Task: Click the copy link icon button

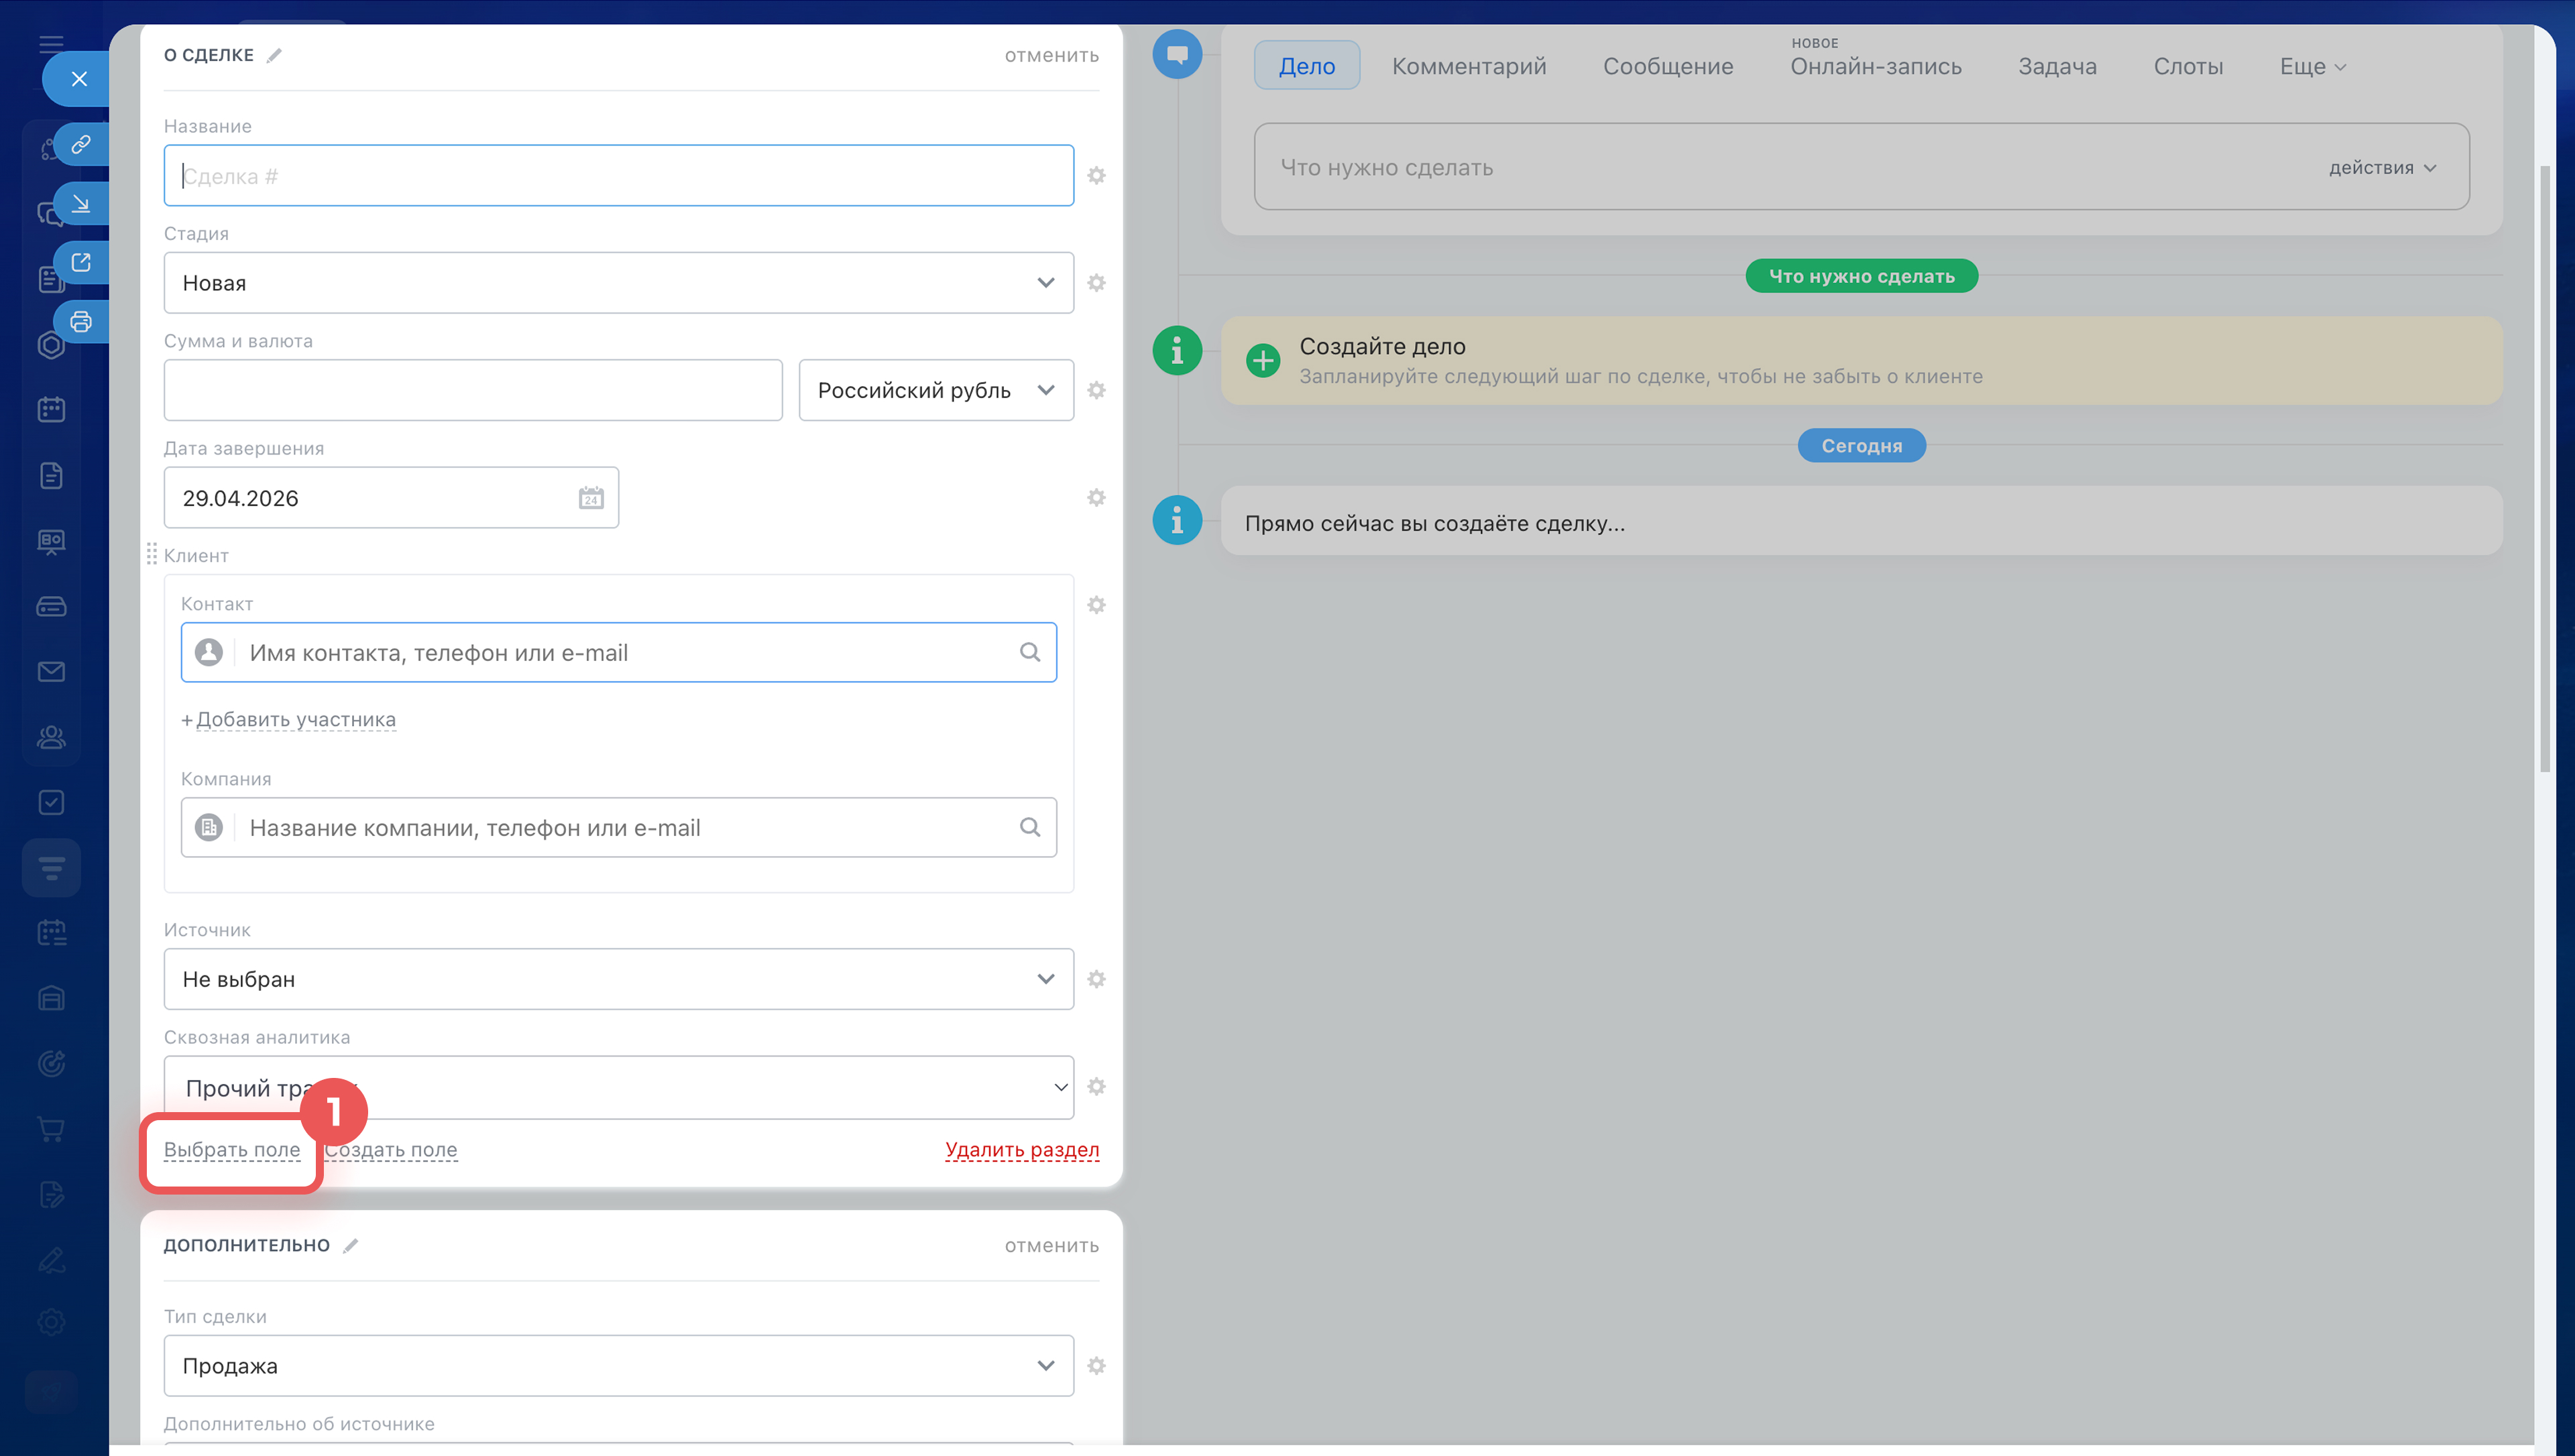Action: click(x=81, y=144)
